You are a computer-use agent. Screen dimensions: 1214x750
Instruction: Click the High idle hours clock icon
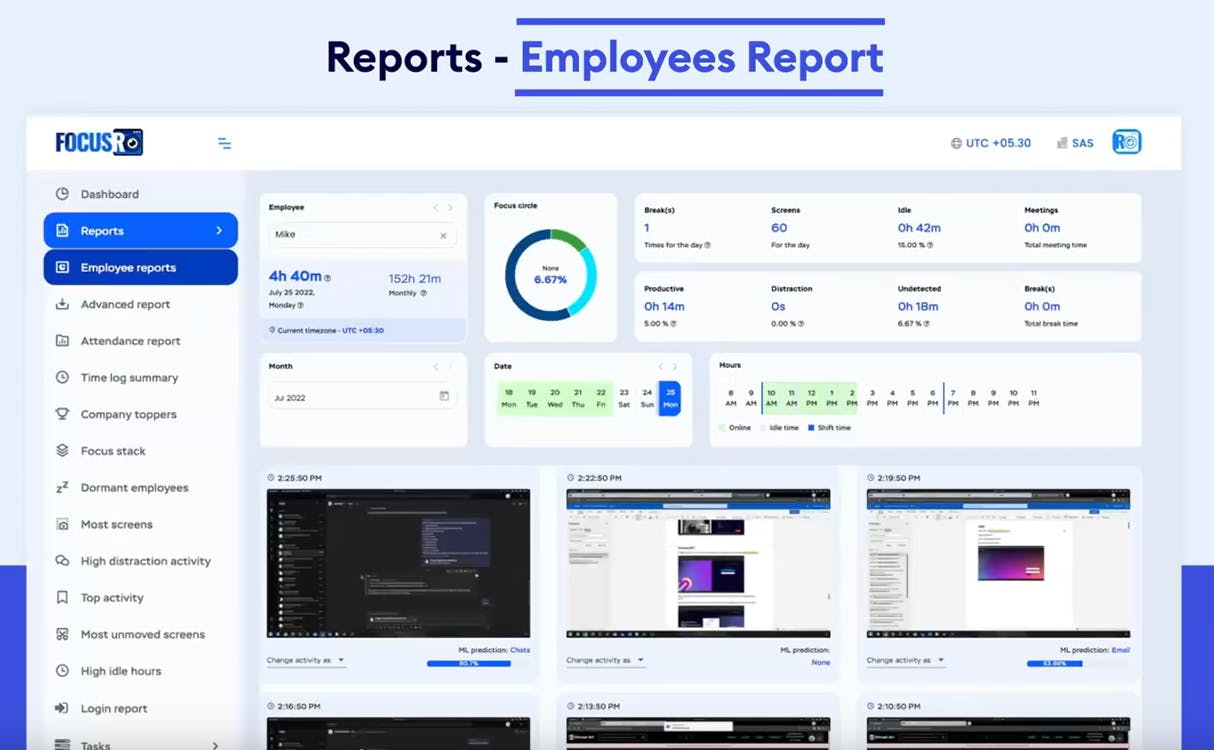(x=62, y=671)
